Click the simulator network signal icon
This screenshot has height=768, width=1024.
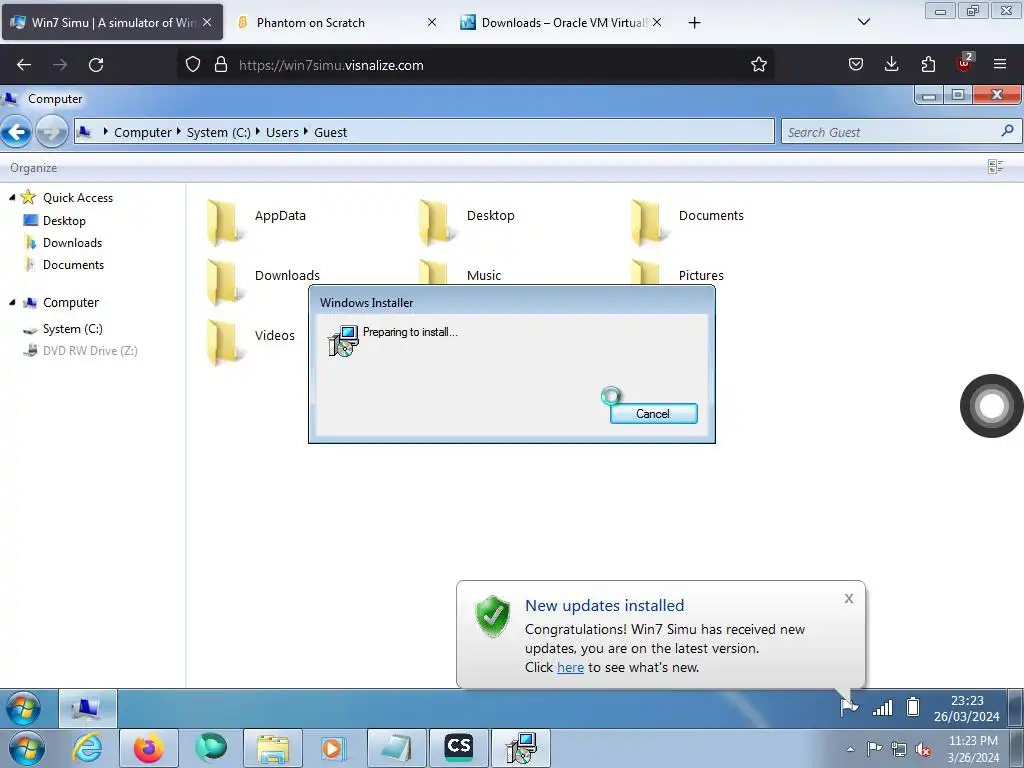point(882,707)
